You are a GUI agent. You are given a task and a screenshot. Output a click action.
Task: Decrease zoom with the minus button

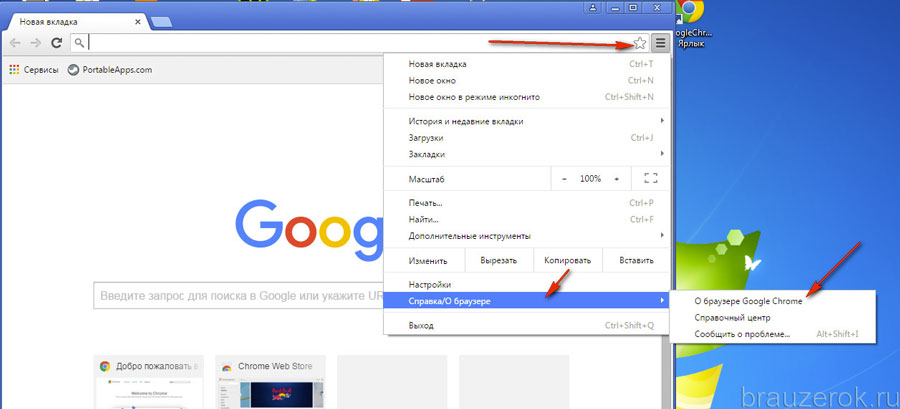click(564, 179)
